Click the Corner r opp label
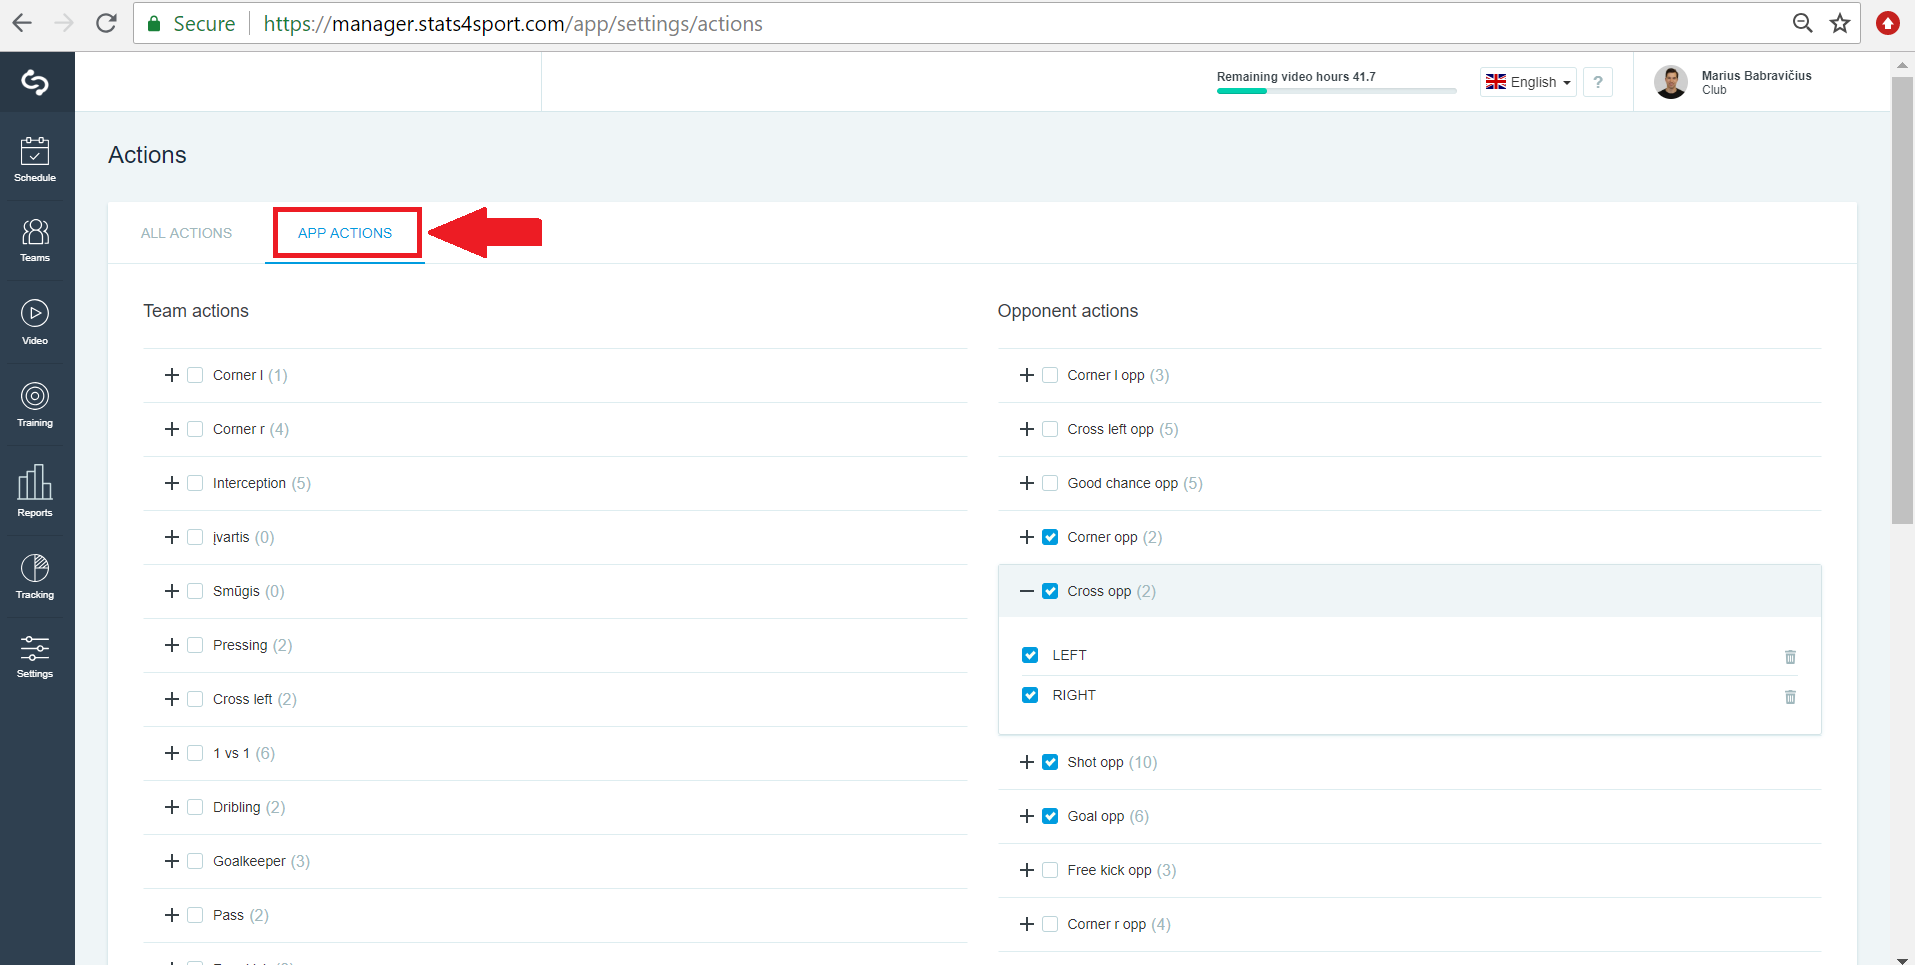Screen dimensions: 1915x965 point(1106,924)
